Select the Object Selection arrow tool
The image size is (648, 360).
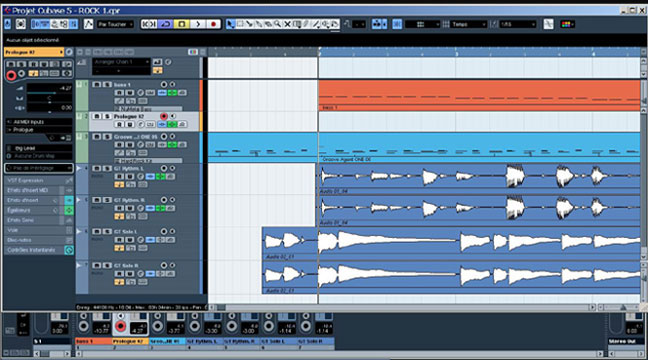coord(230,24)
